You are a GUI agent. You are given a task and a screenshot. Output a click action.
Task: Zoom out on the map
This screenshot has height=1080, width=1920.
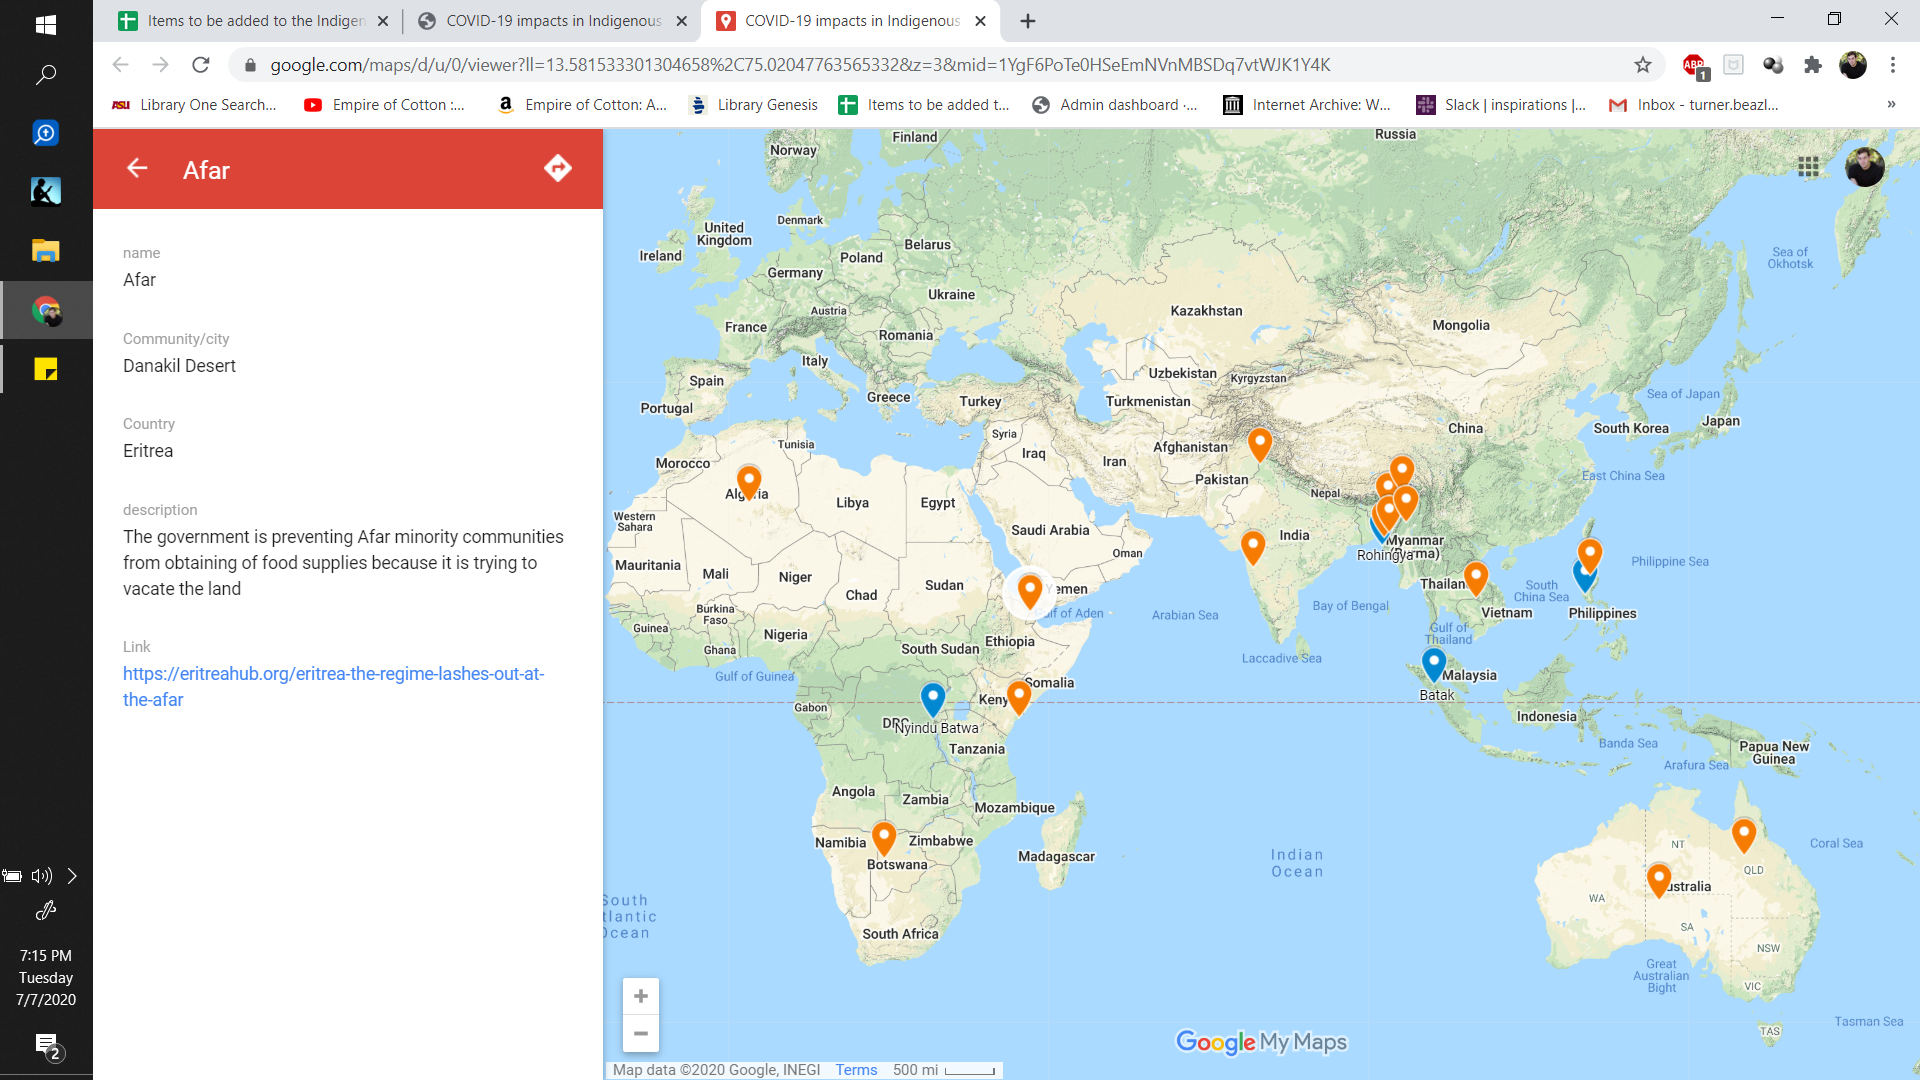click(640, 1033)
